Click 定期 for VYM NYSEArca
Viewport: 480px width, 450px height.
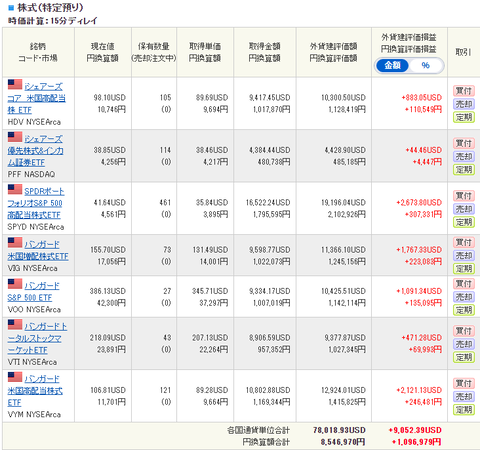click(x=463, y=409)
